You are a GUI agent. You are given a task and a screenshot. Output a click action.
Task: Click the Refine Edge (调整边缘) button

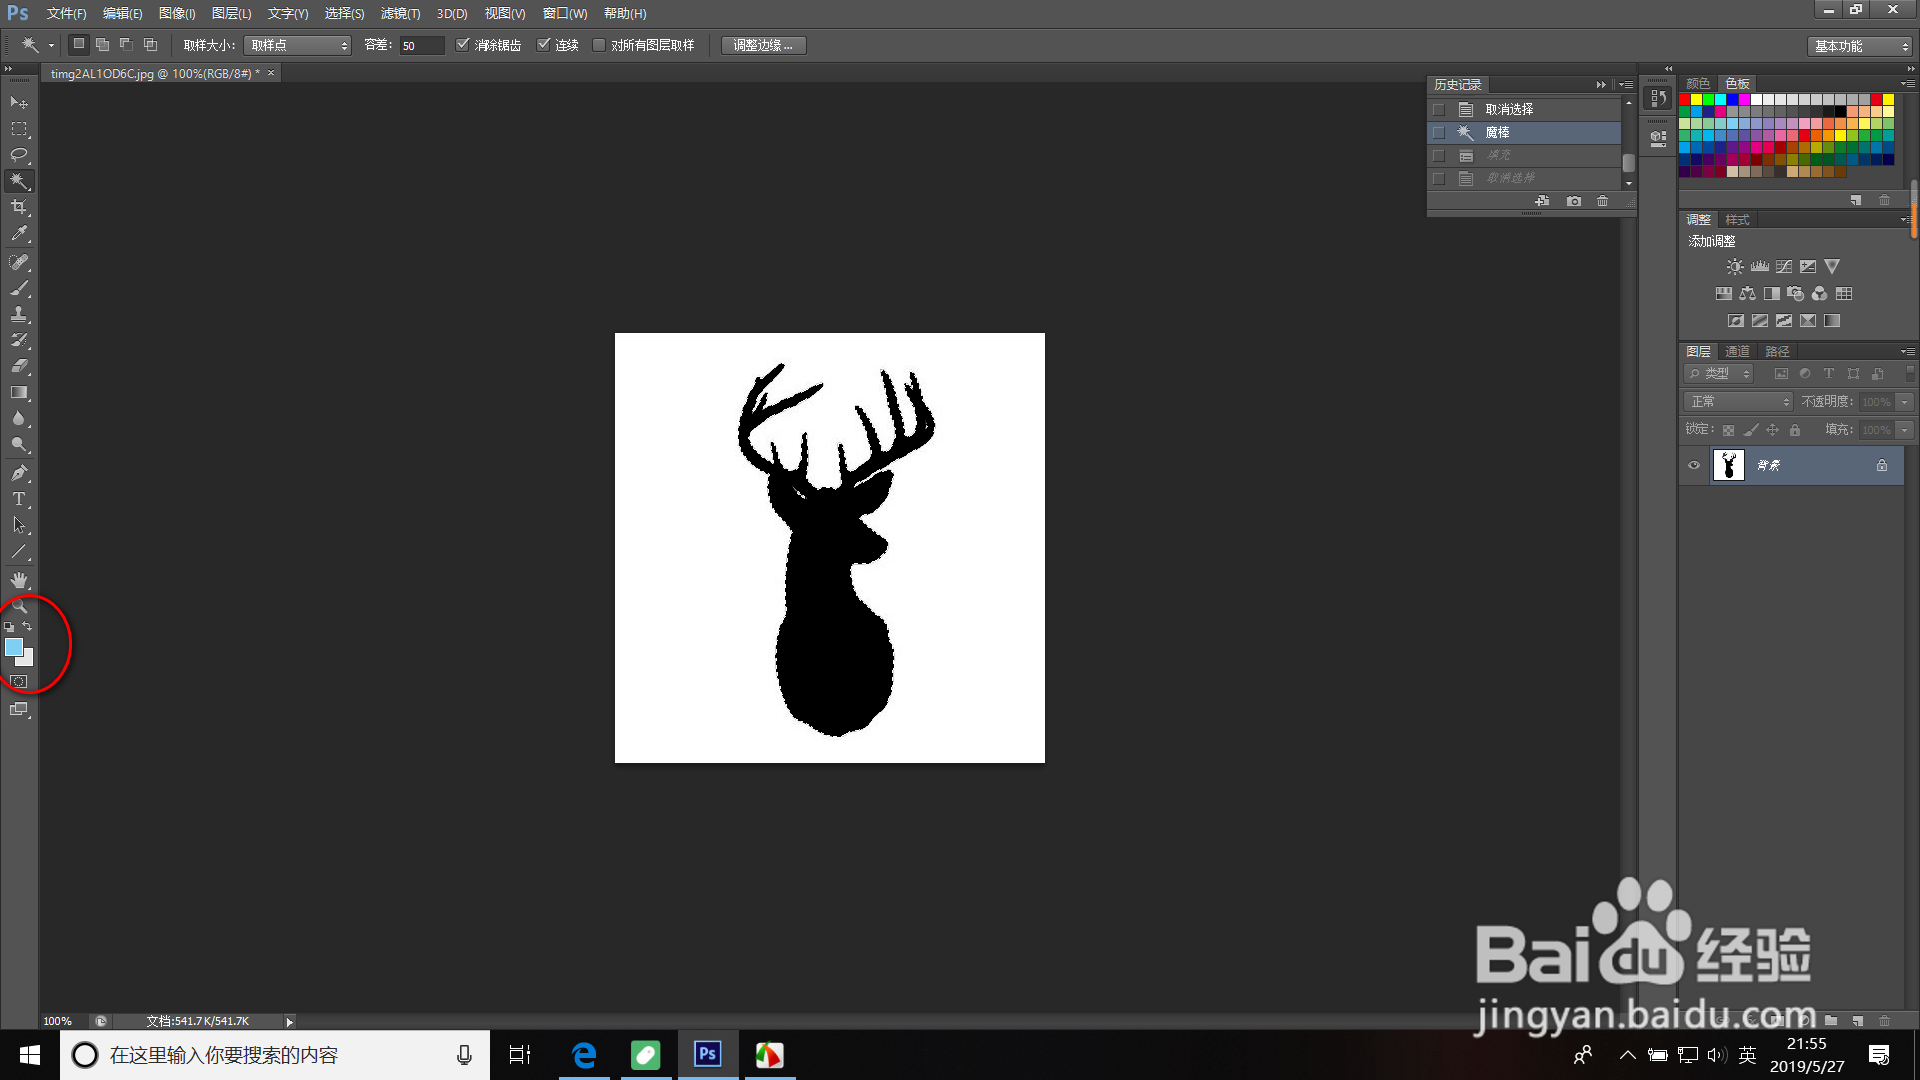pos(763,45)
